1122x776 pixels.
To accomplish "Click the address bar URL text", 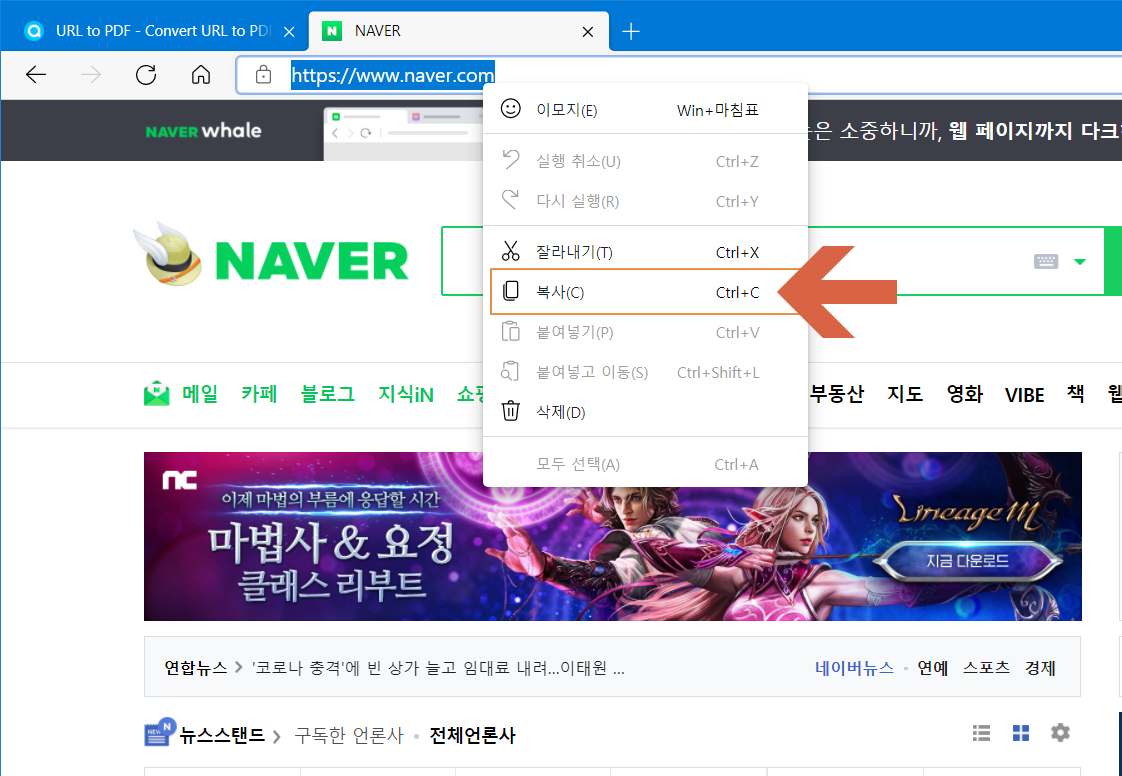I will (x=393, y=75).
